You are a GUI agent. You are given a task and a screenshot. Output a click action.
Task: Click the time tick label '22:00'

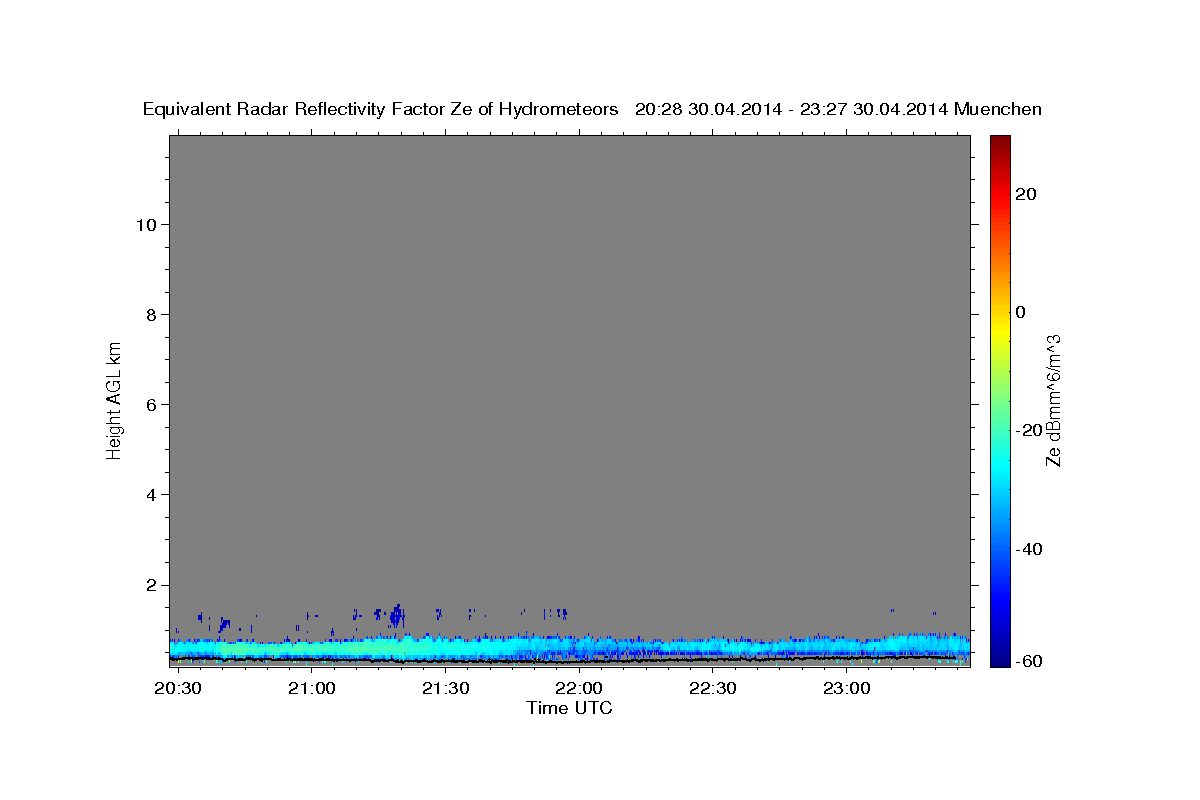click(578, 689)
